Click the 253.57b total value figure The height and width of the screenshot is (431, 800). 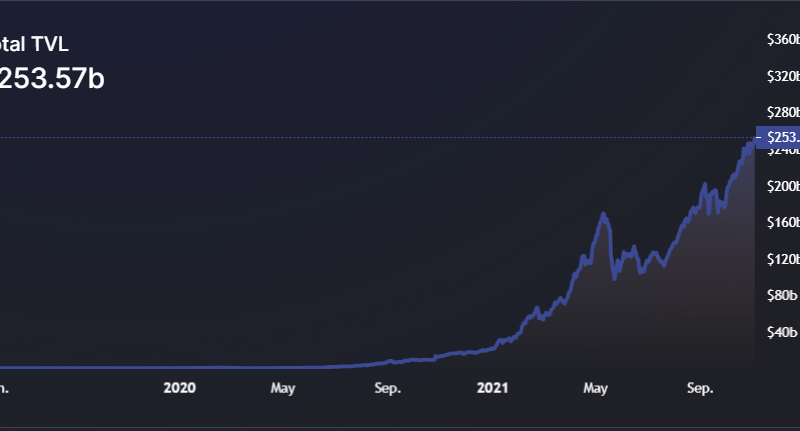tap(52, 78)
